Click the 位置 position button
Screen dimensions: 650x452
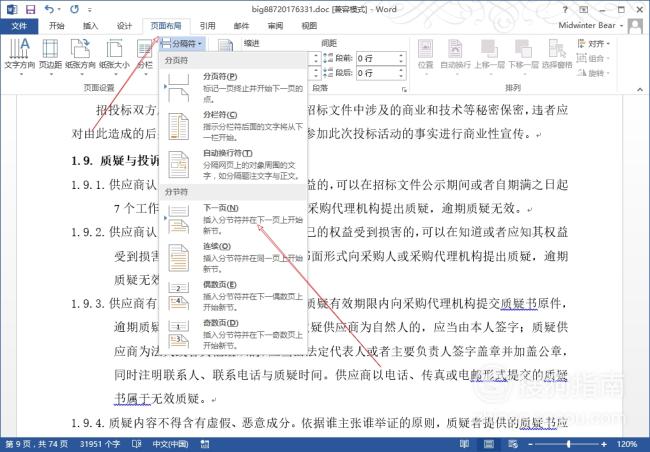[426, 57]
